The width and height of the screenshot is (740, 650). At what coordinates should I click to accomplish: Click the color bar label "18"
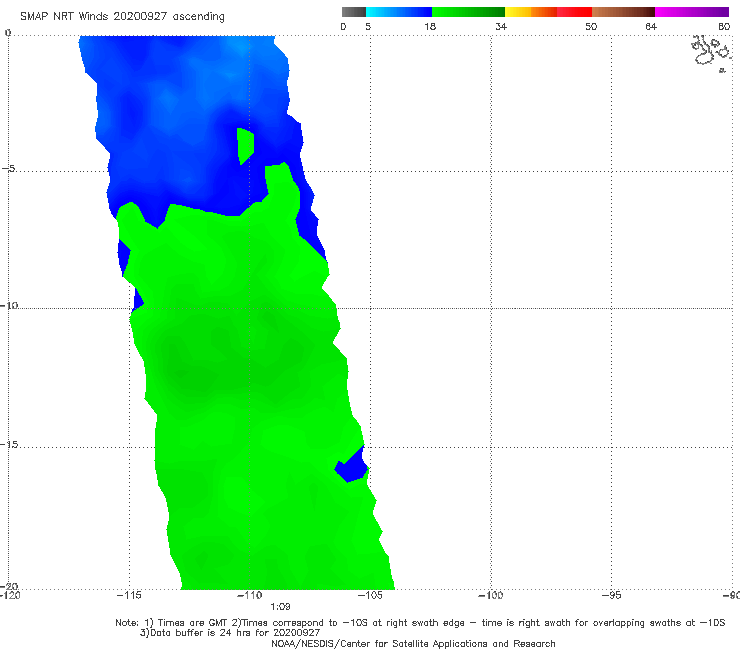(430, 27)
